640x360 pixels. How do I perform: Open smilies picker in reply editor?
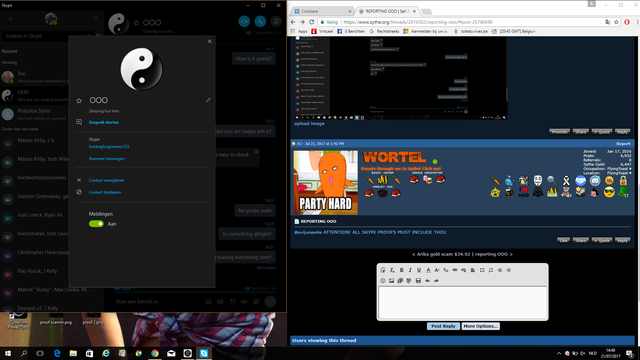(x=383, y=281)
